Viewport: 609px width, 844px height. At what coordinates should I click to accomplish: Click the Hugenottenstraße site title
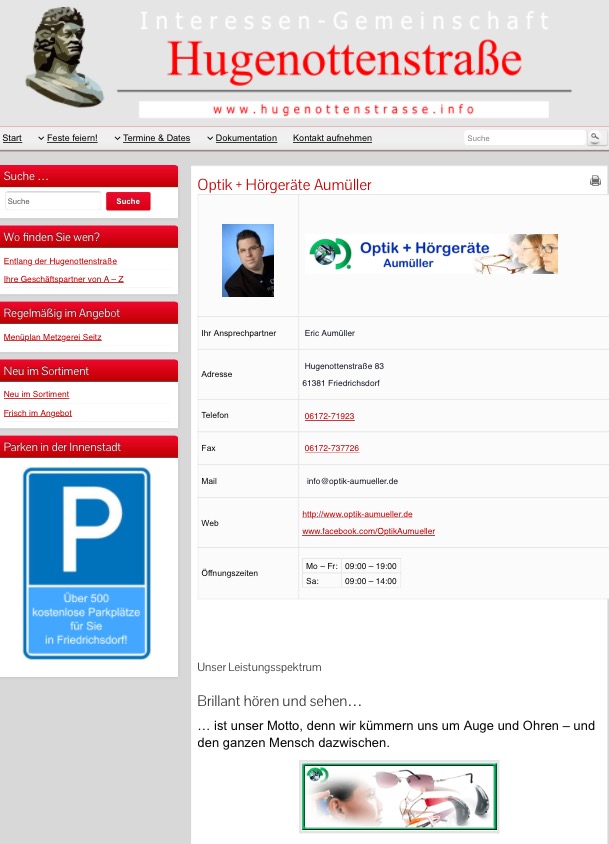345,59
